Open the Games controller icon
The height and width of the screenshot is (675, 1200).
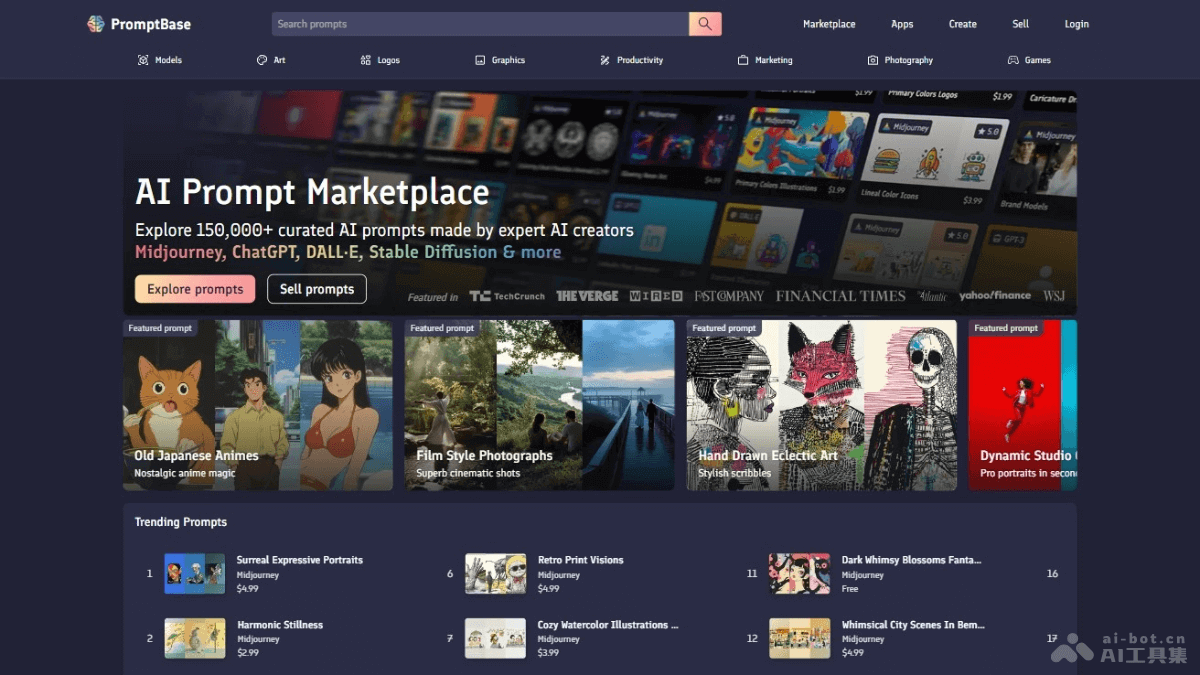(1013, 60)
